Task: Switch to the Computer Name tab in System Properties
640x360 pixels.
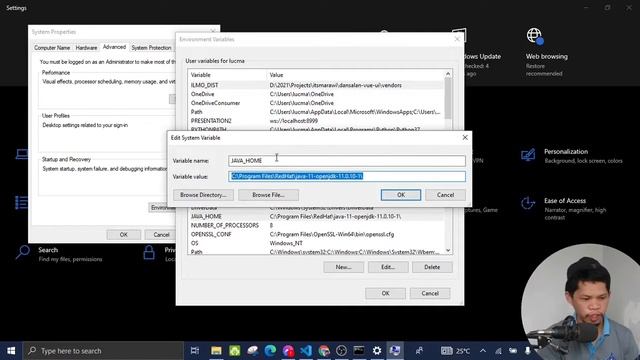Action: (52, 48)
